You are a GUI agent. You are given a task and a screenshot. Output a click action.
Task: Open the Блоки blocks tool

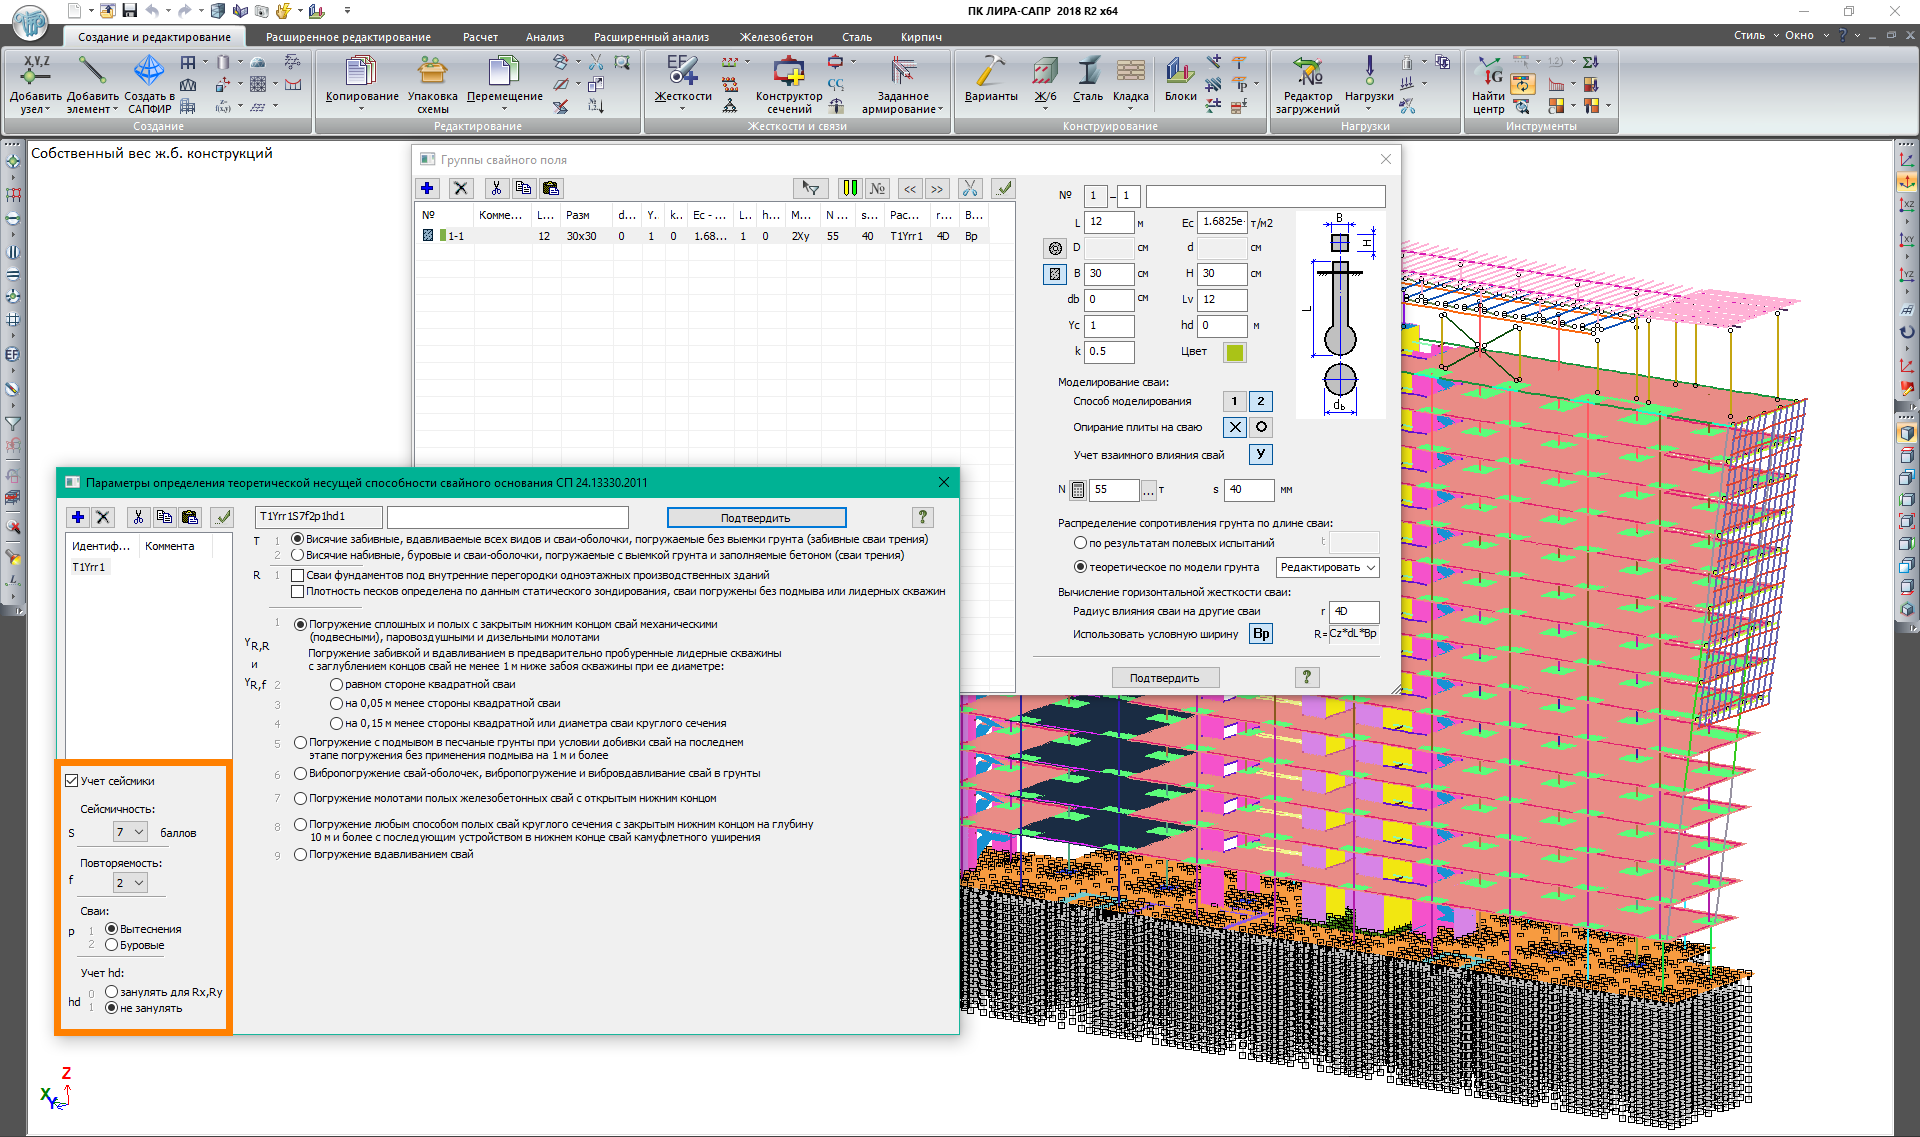tap(1180, 72)
